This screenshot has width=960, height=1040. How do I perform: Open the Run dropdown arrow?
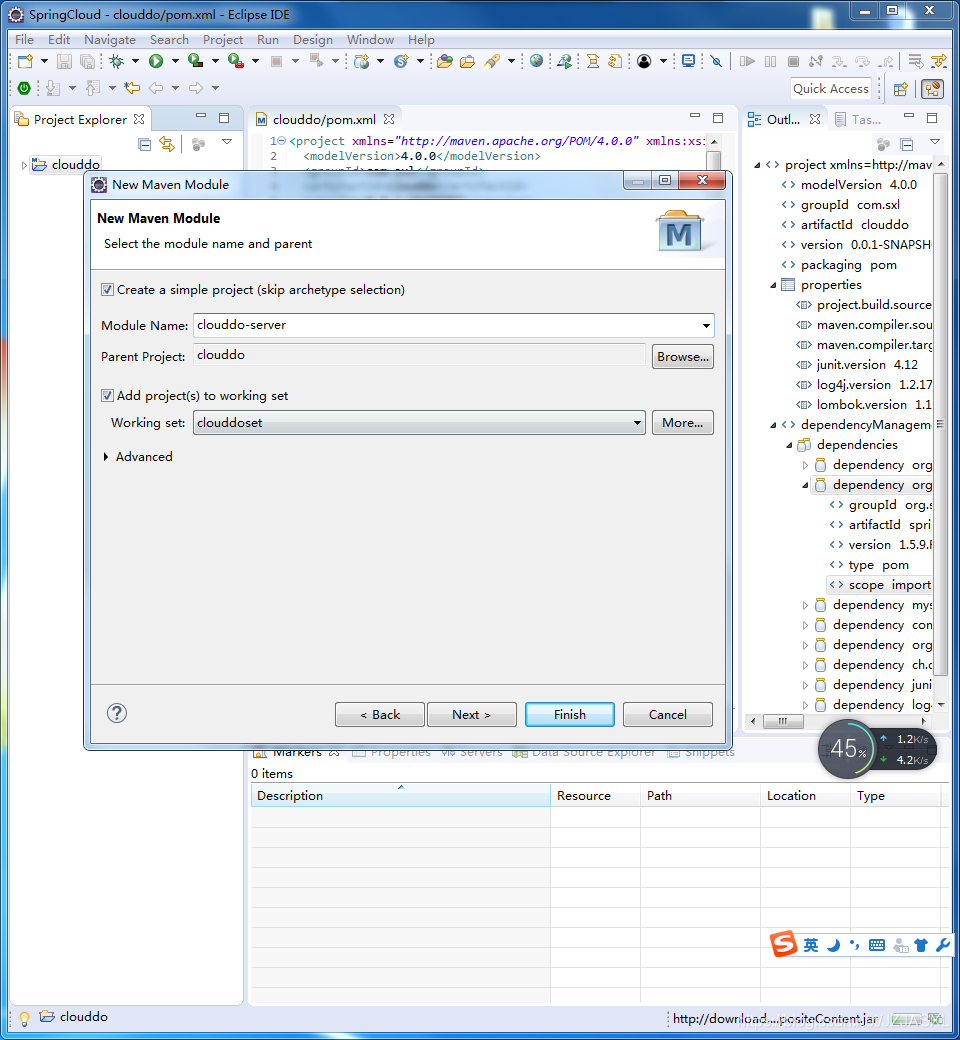[x=175, y=62]
